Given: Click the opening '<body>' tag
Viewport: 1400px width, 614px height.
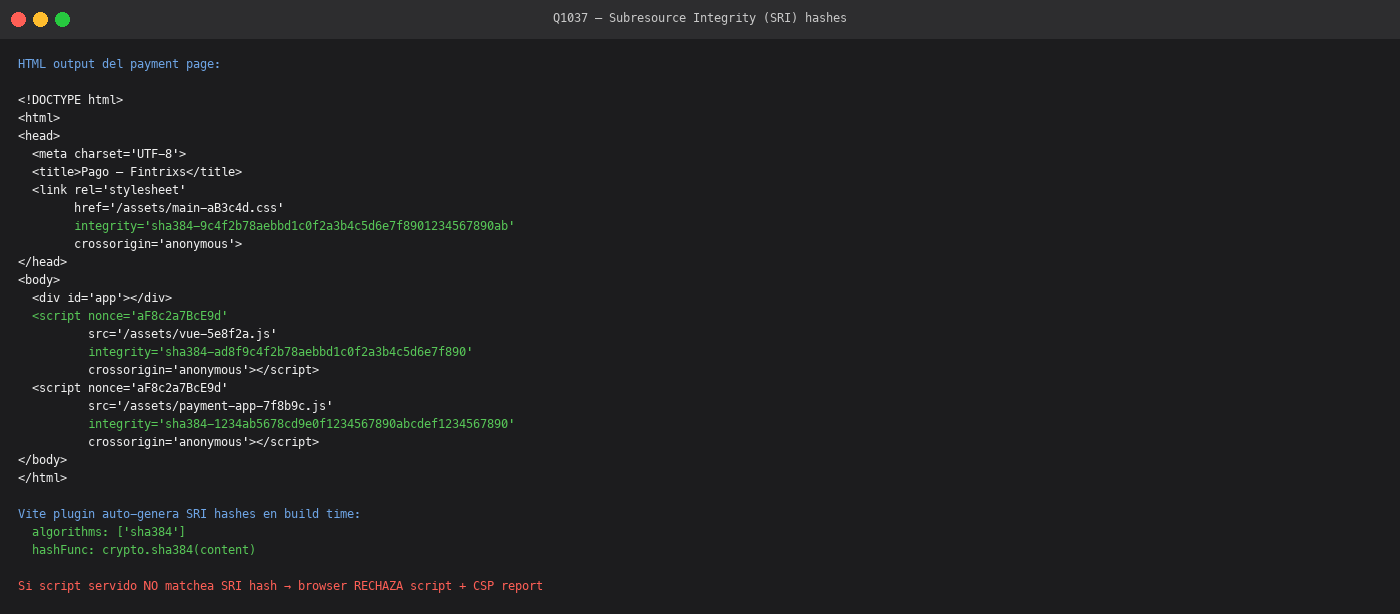Looking at the screenshot, I should [x=39, y=280].
